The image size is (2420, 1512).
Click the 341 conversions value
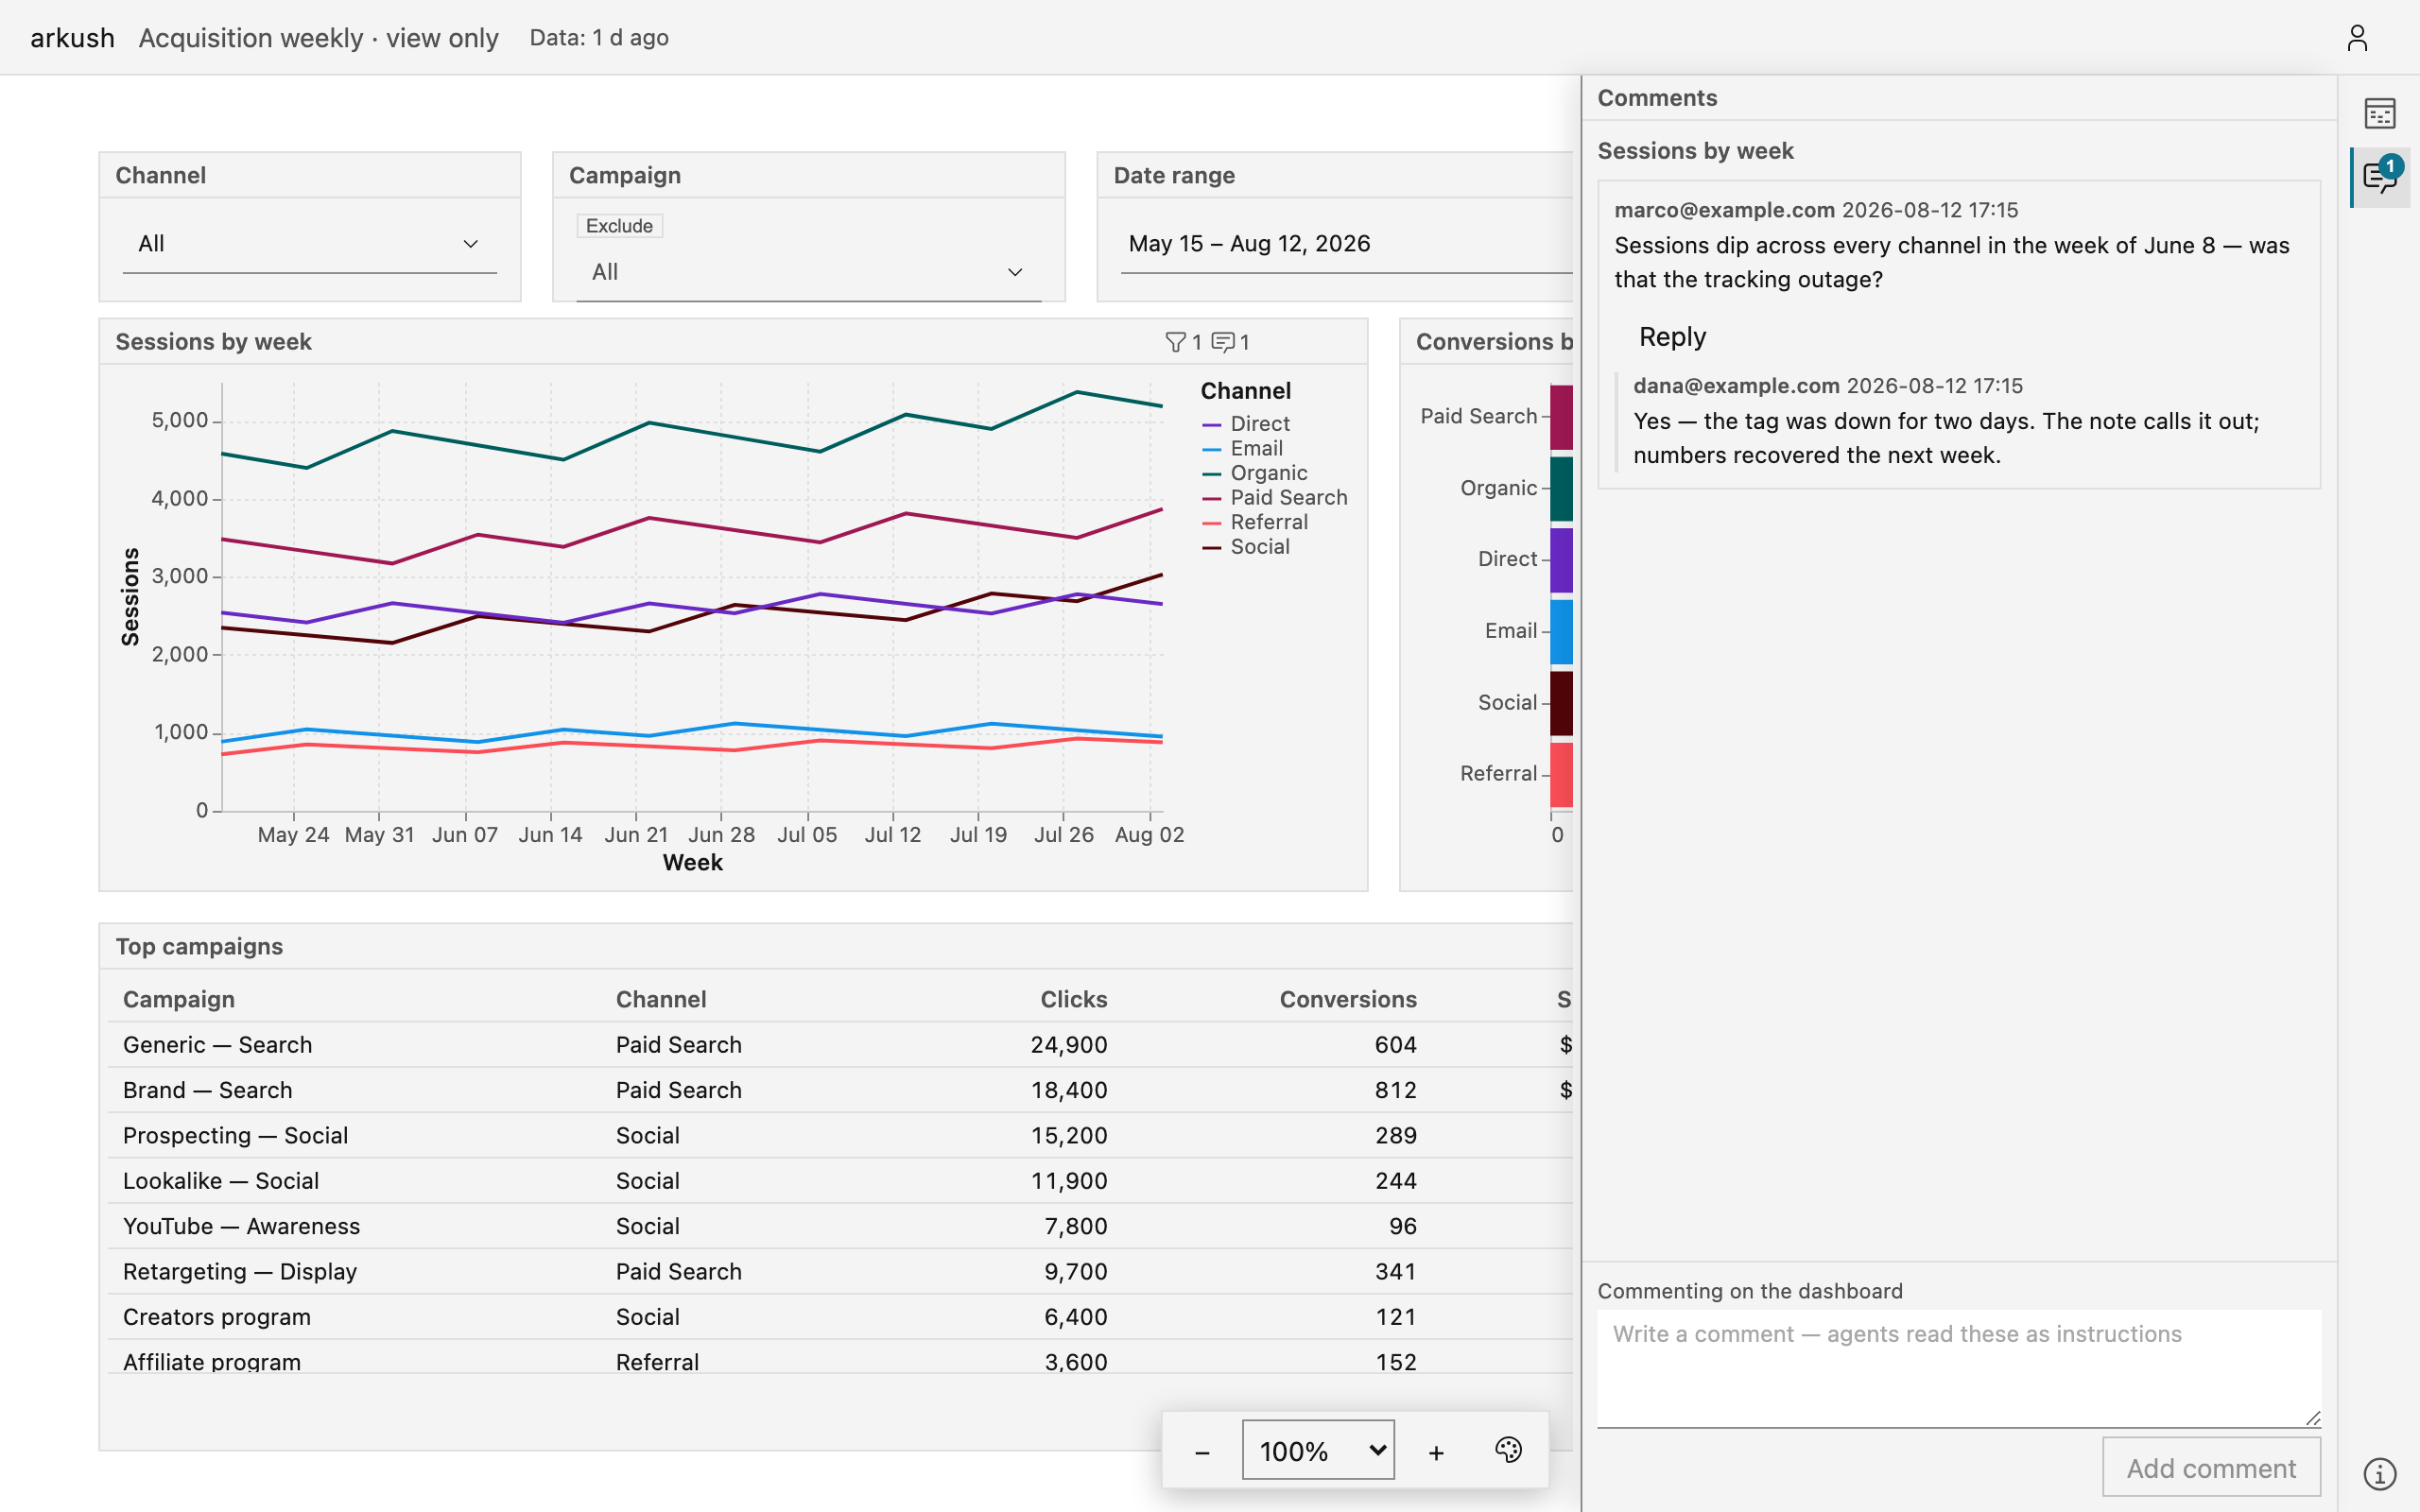[x=1396, y=1272]
